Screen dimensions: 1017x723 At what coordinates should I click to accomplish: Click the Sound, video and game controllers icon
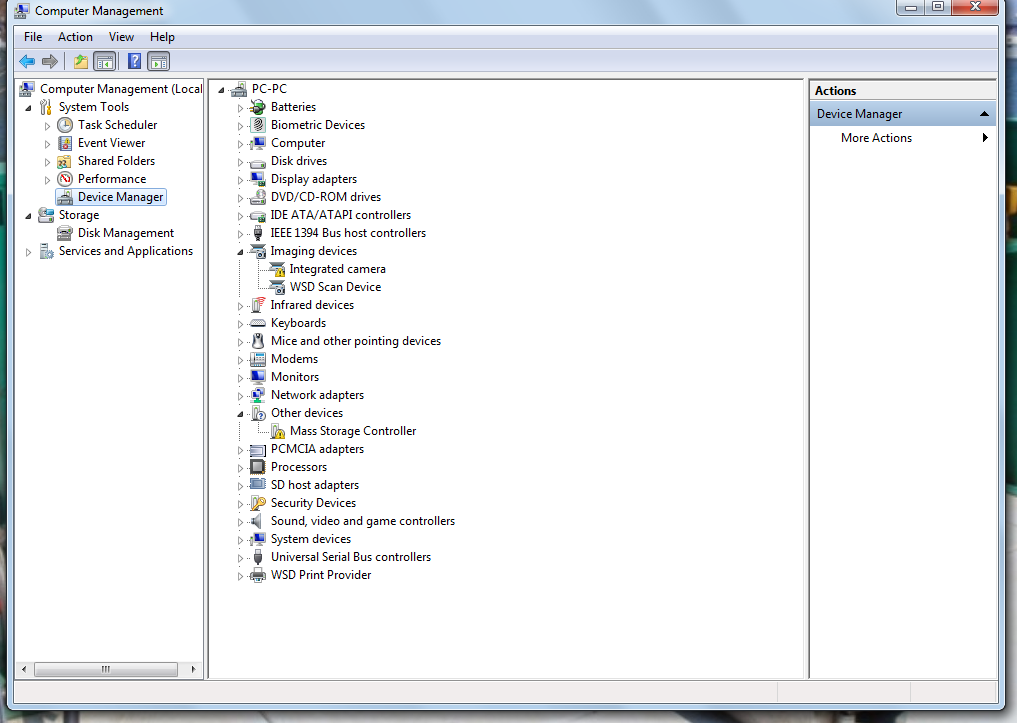coord(258,521)
